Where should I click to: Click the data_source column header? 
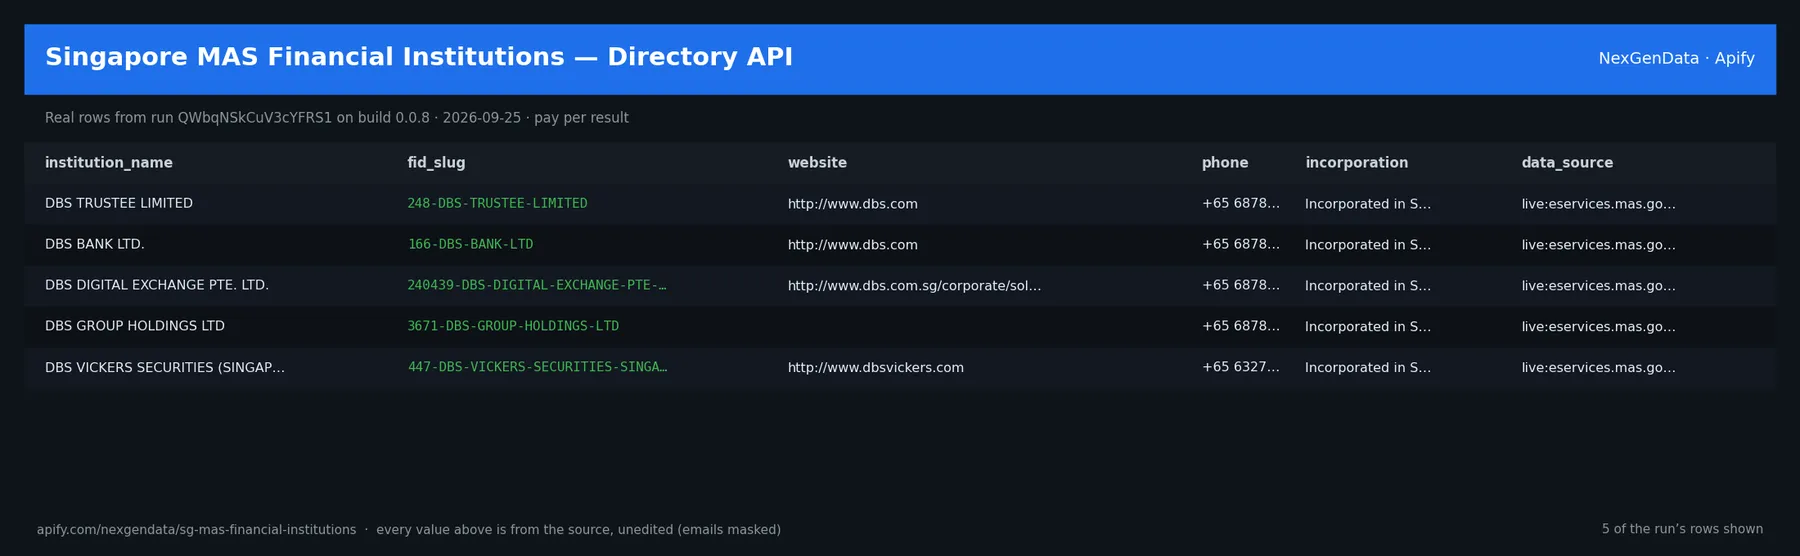1567,163
